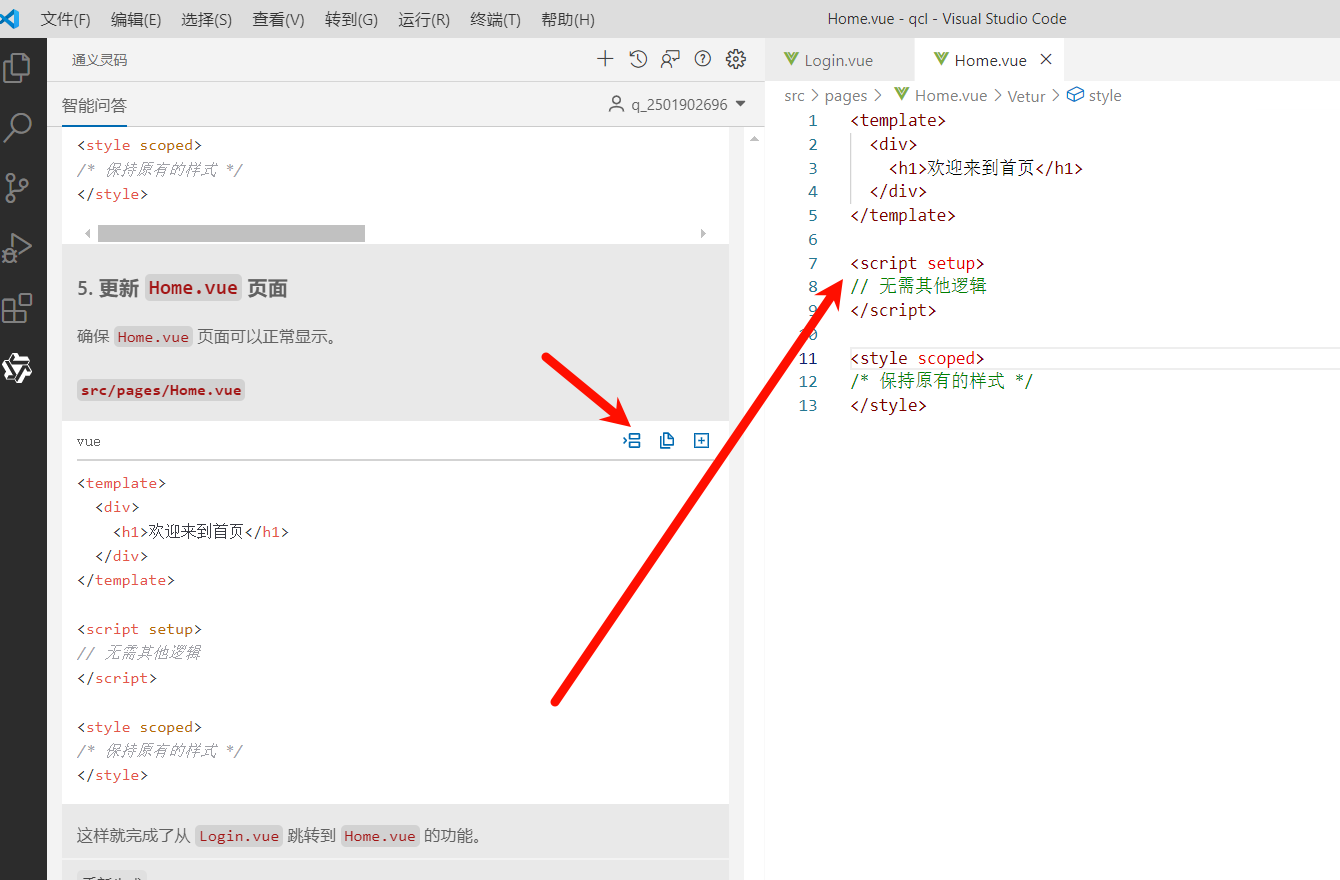Open account dropdown q_2501902696
Screen dimensions: 1340x880
pos(677,104)
